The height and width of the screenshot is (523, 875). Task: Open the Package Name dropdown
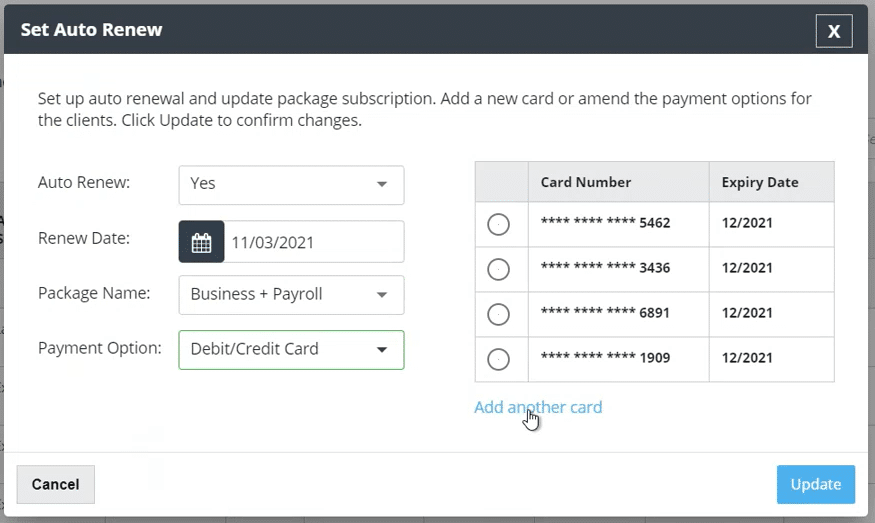pyautogui.click(x=290, y=295)
